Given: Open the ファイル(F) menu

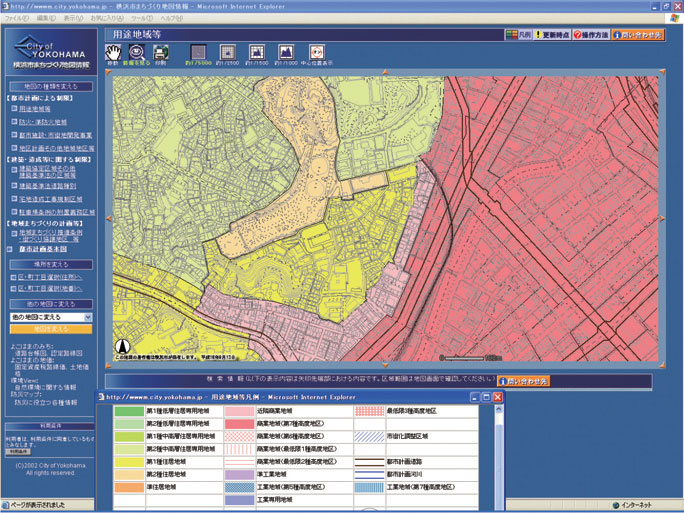Looking at the screenshot, I should coord(16,18).
